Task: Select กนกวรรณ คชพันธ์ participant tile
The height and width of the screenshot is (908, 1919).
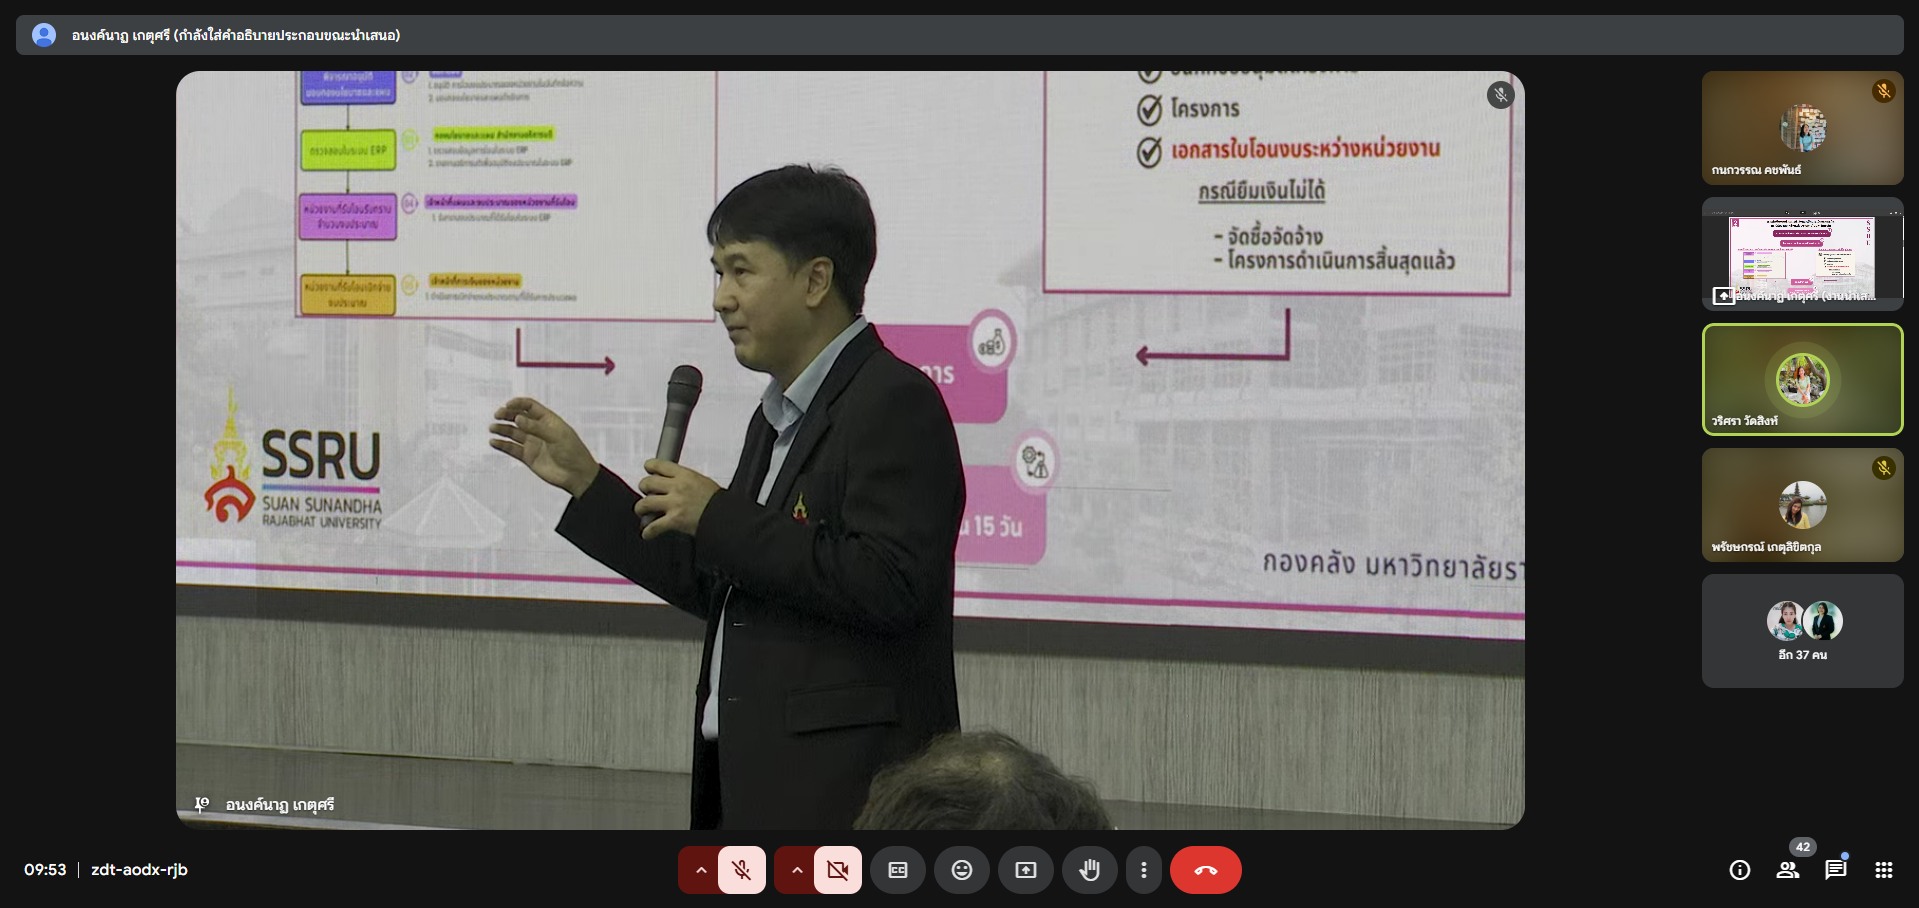Action: (x=1802, y=128)
